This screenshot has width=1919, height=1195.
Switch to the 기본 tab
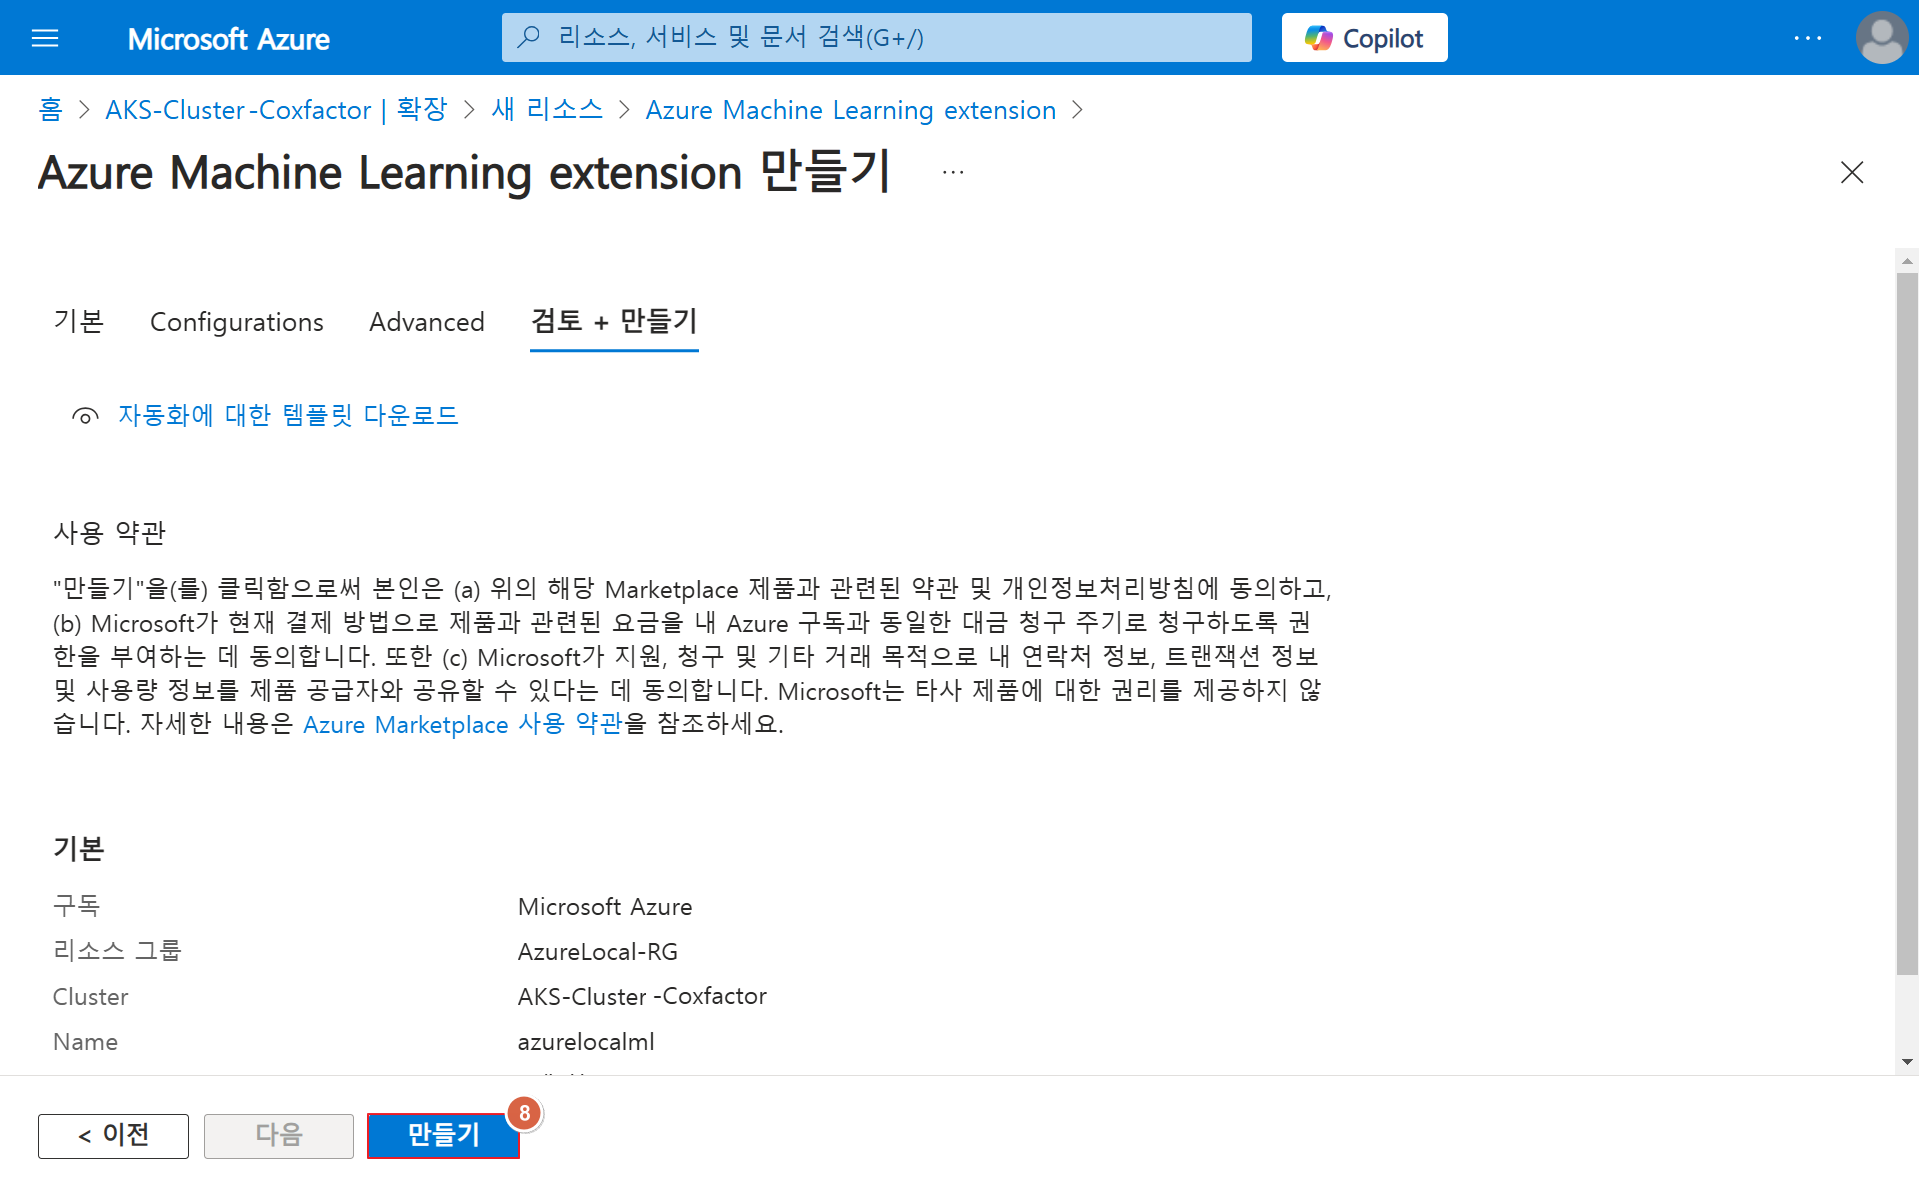point(79,321)
